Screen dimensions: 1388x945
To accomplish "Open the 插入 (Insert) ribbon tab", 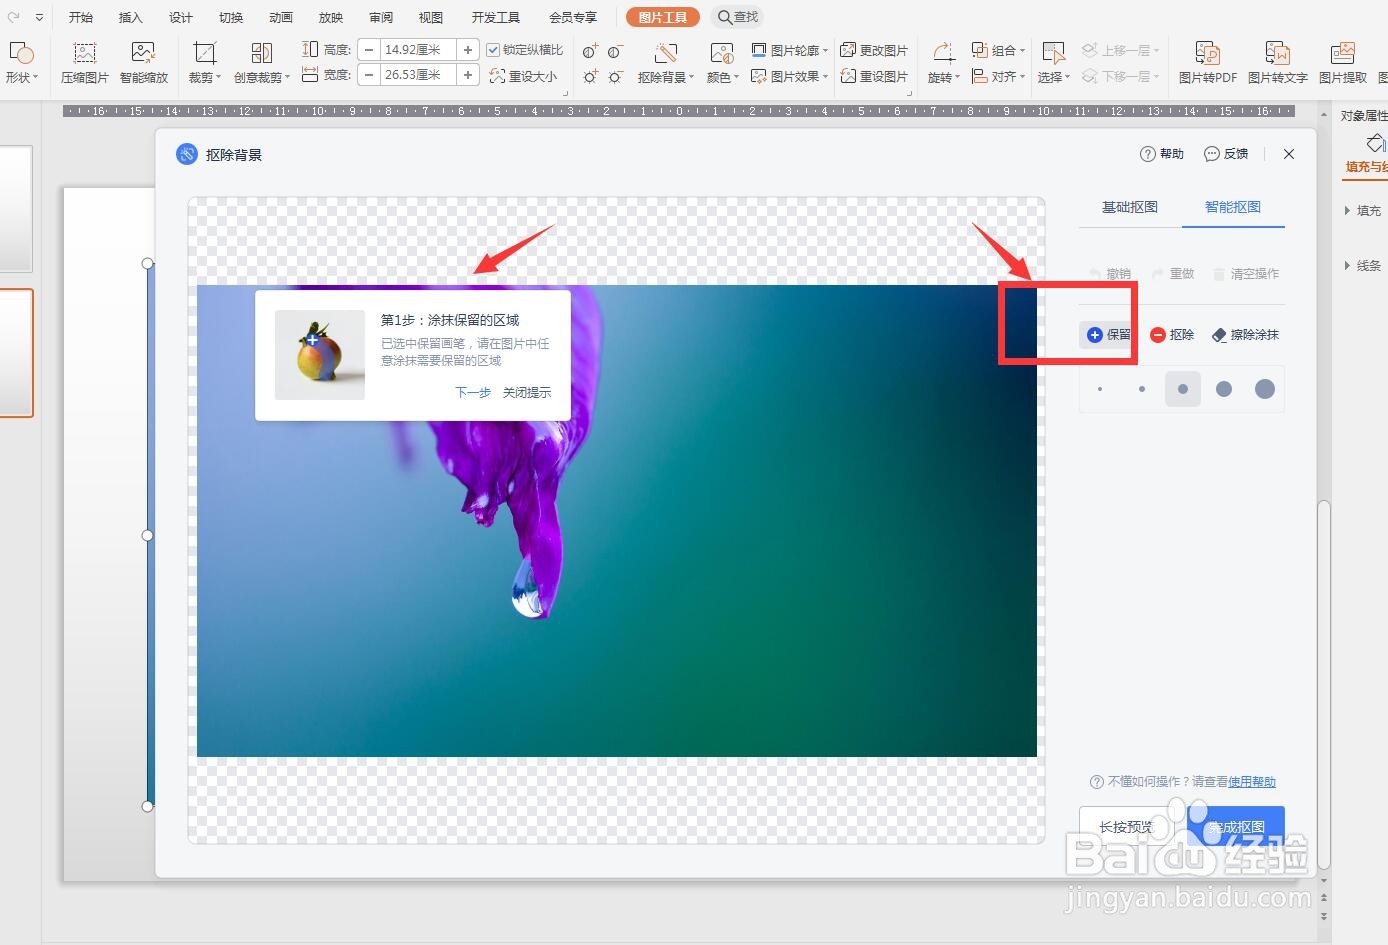I will [x=131, y=17].
